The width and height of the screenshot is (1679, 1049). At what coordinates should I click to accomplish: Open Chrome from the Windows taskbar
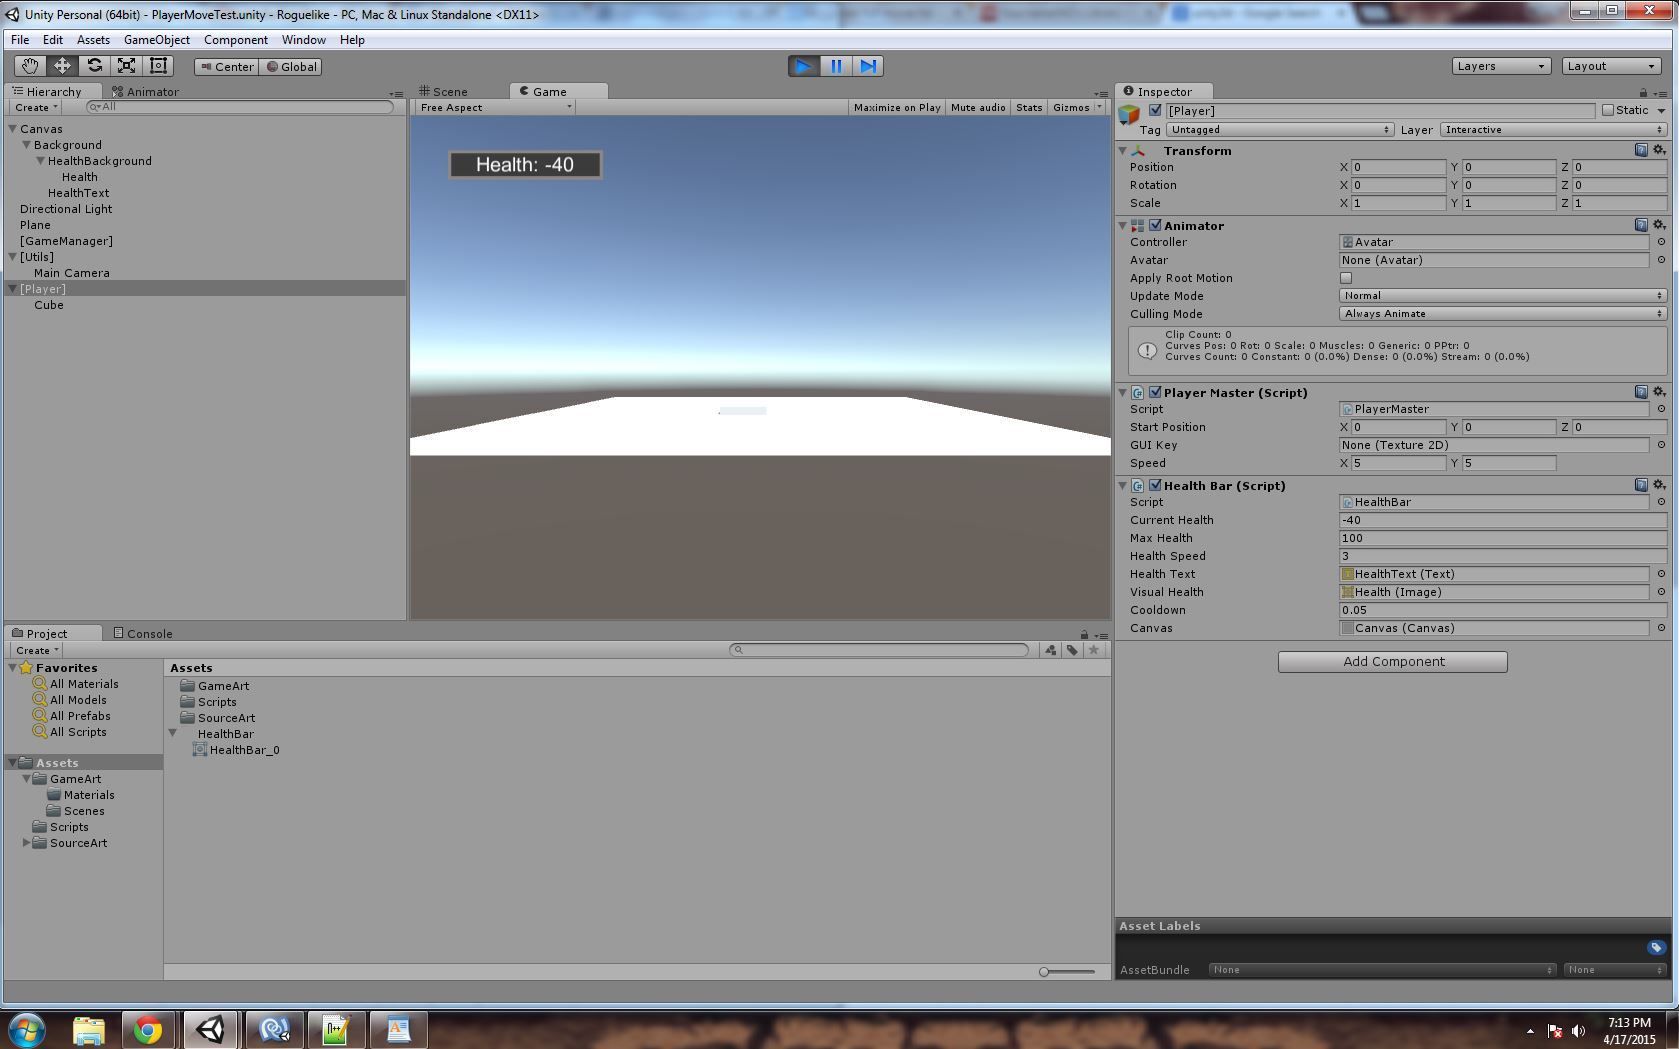point(148,1029)
